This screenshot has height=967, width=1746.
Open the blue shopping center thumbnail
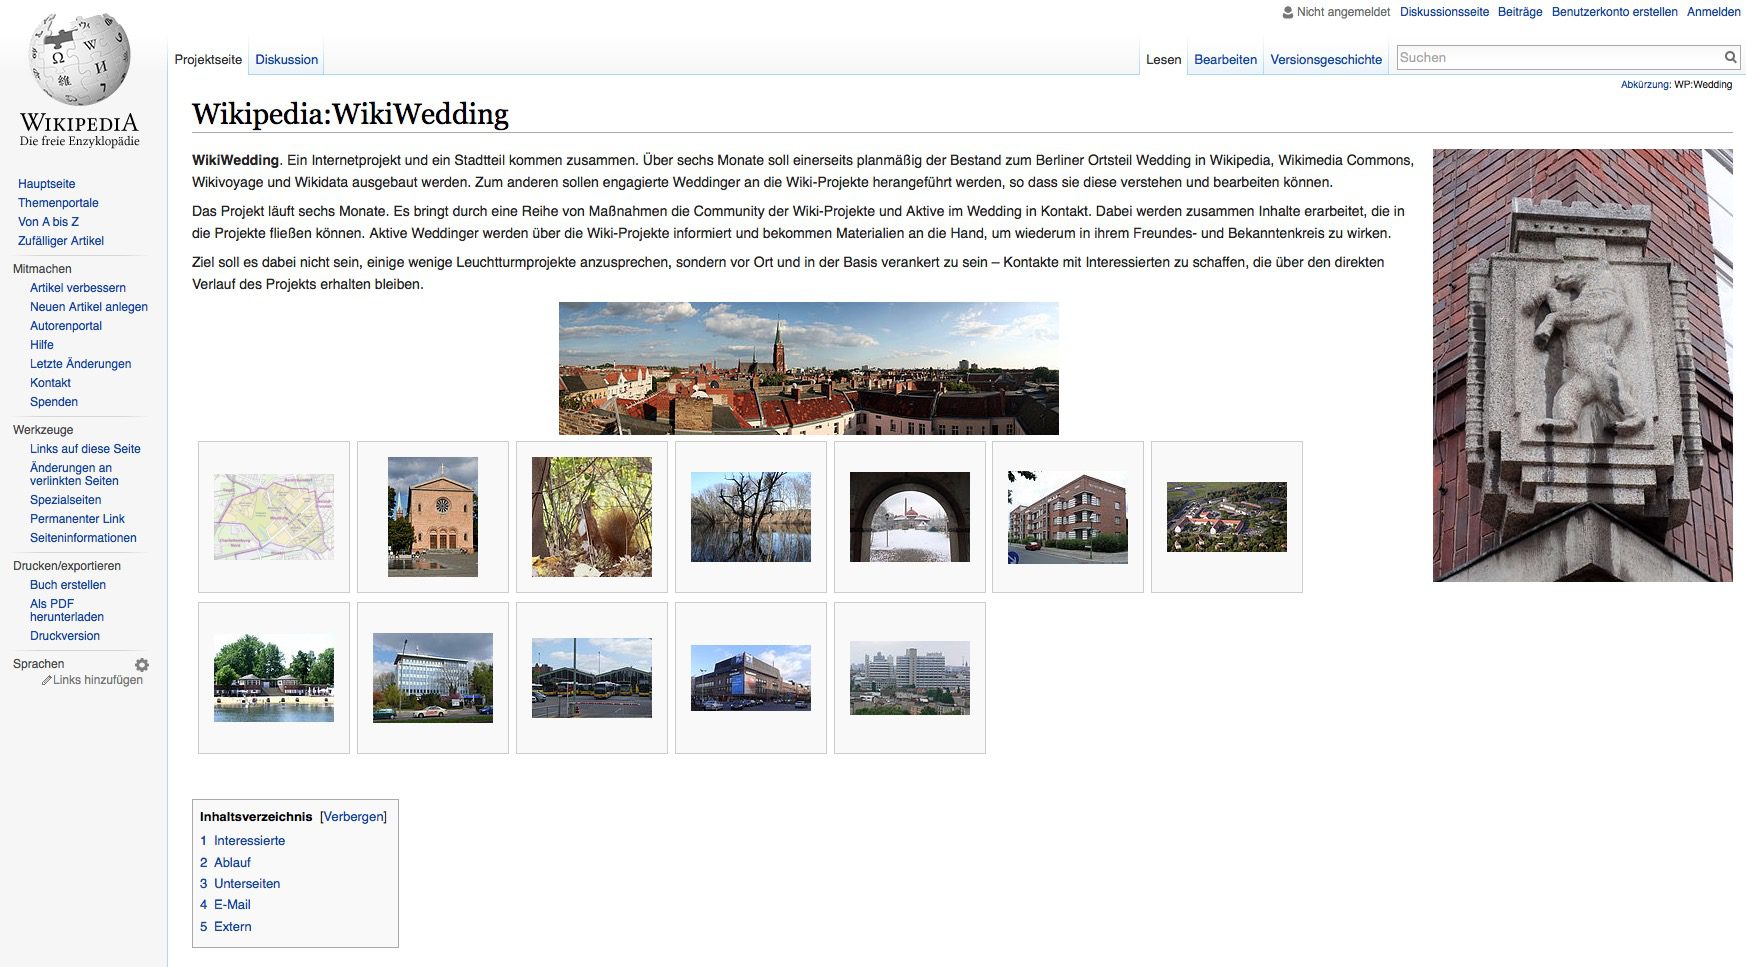[x=751, y=678]
